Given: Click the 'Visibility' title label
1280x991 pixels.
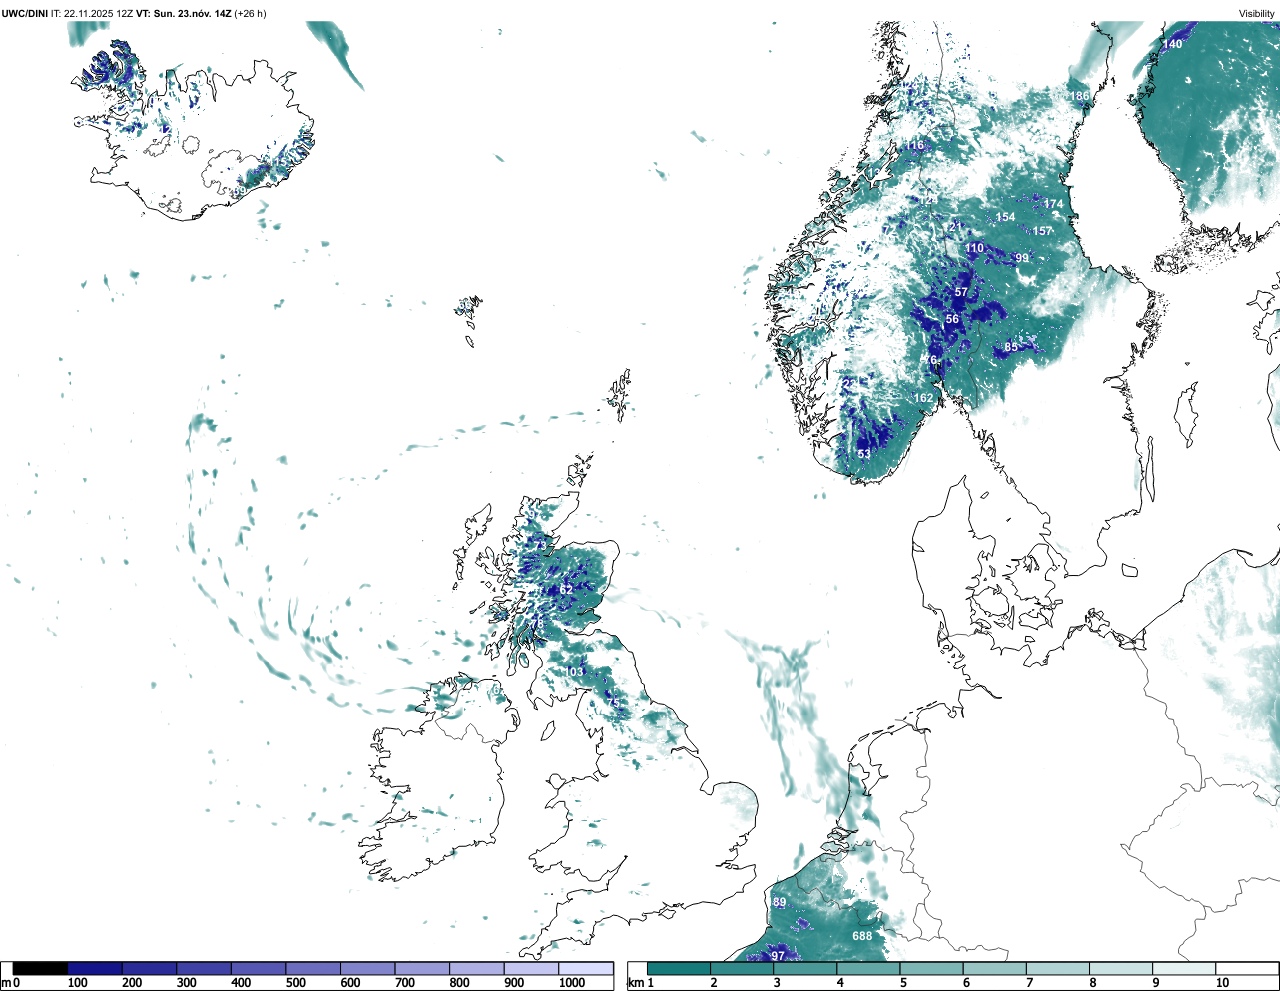Looking at the screenshot, I should click(x=1257, y=14).
